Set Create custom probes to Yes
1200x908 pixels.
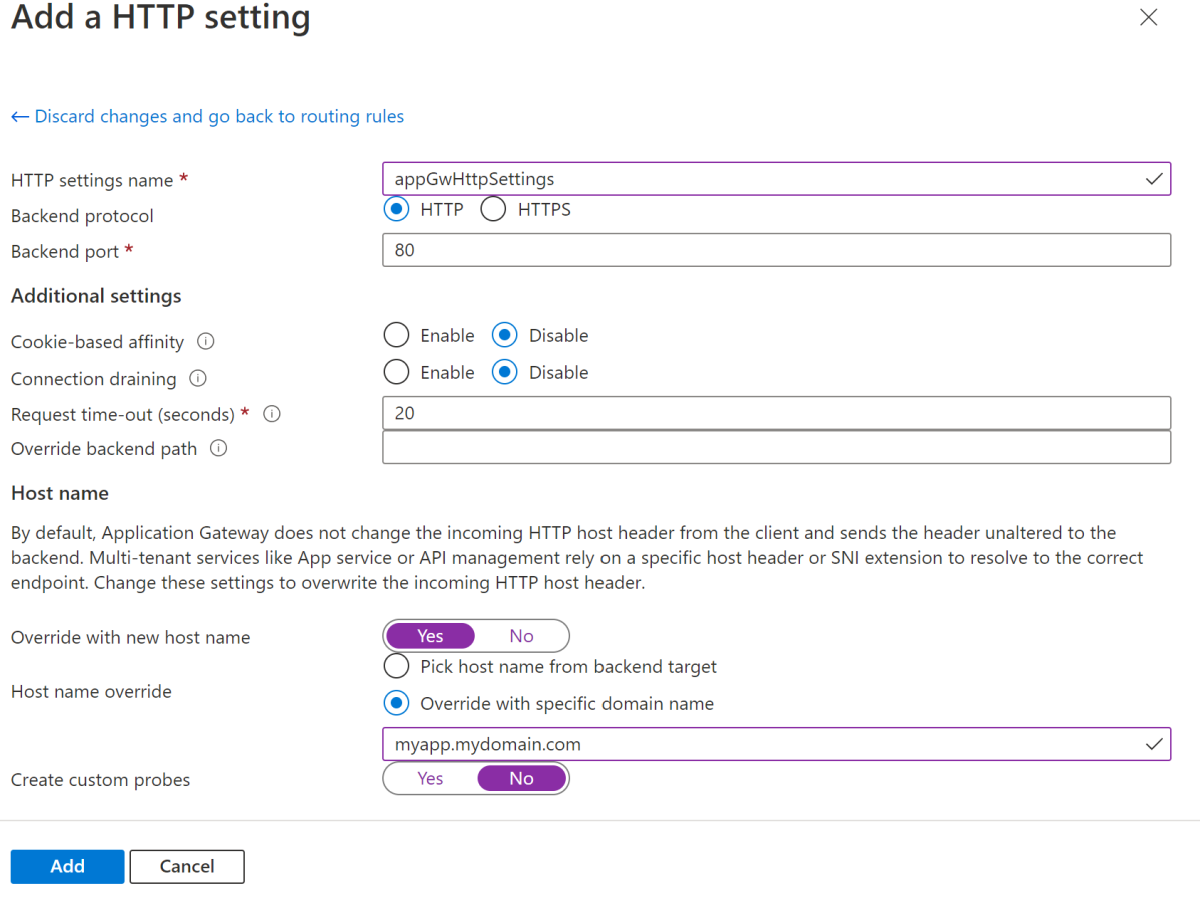[x=430, y=778]
